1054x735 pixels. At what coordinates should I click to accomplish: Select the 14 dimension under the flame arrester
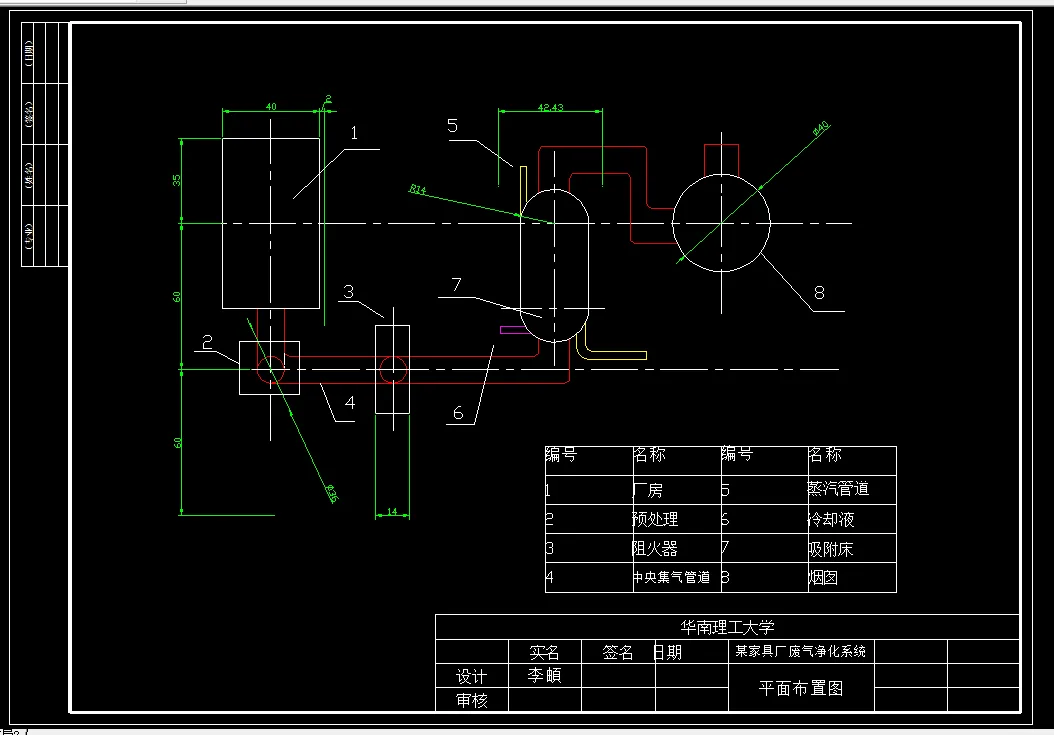393,512
